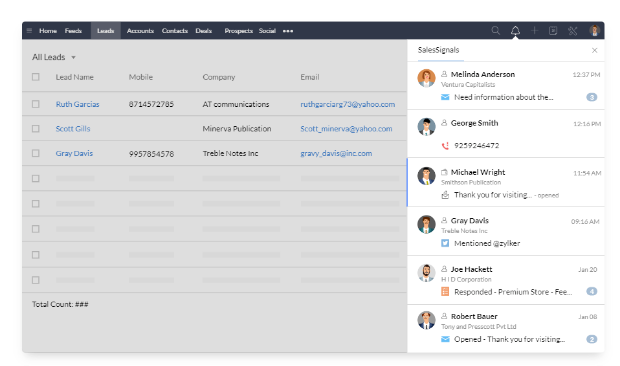
Task: Open the Social tab
Action: 267,31
